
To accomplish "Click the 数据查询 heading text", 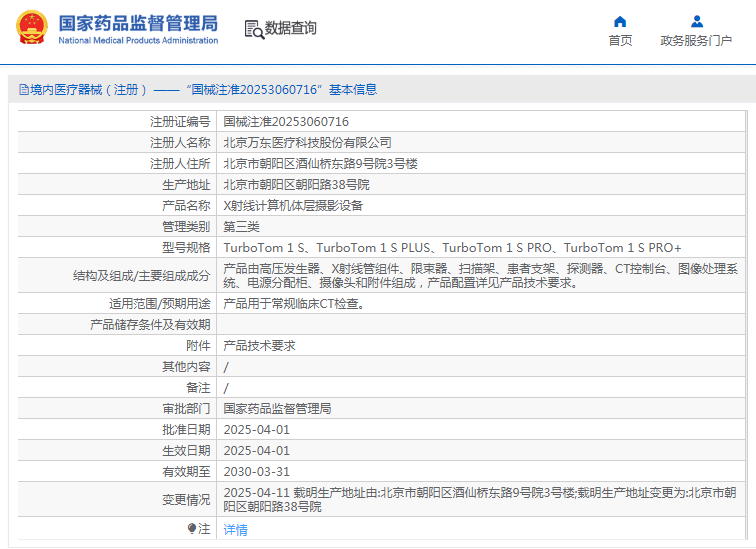I will tap(291, 28).
